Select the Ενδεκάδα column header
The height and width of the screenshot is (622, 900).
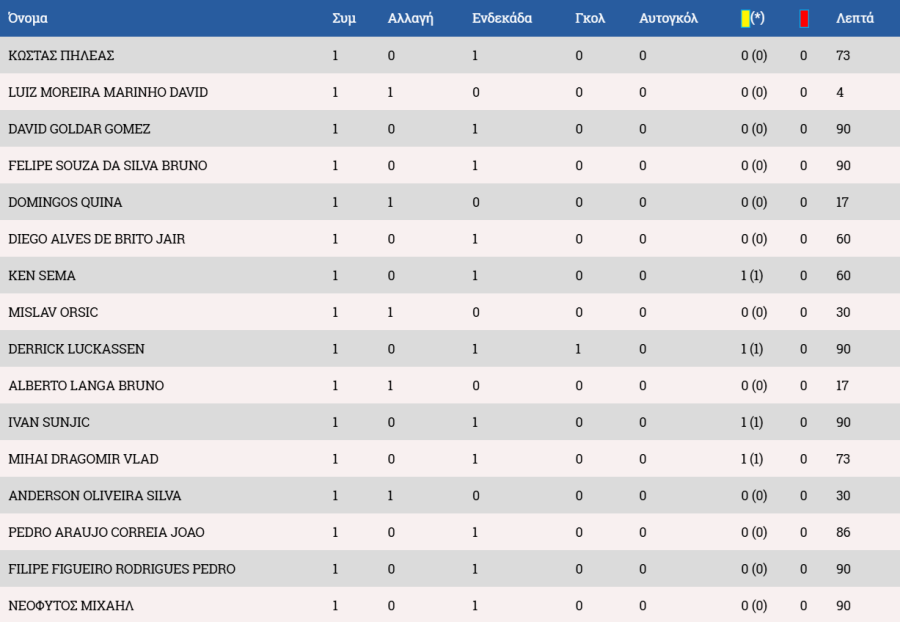point(502,18)
